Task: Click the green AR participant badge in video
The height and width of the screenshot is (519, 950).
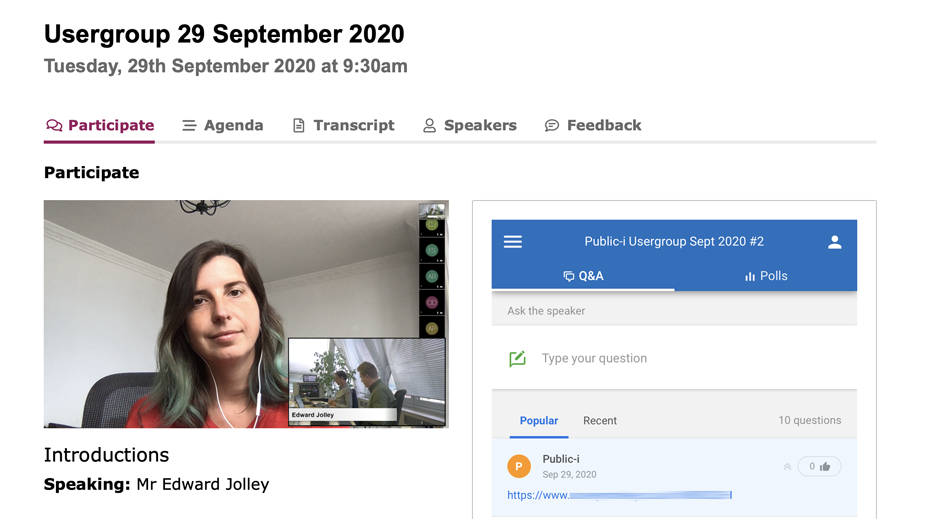Action: click(x=431, y=276)
